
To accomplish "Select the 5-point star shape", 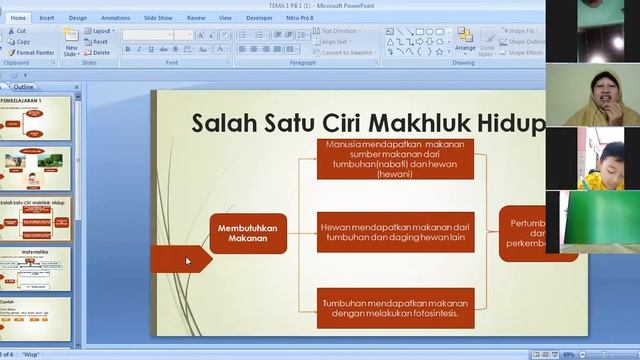I will tap(439, 52).
